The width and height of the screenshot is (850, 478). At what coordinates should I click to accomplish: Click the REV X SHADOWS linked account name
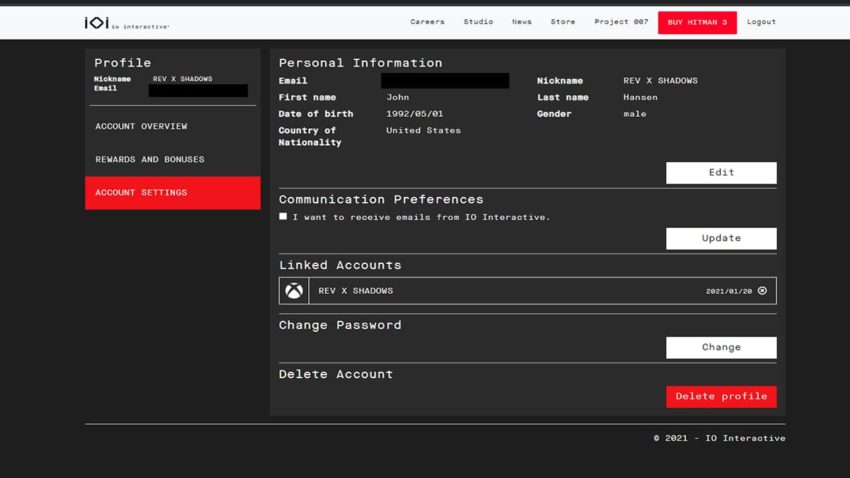pos(356,291)
